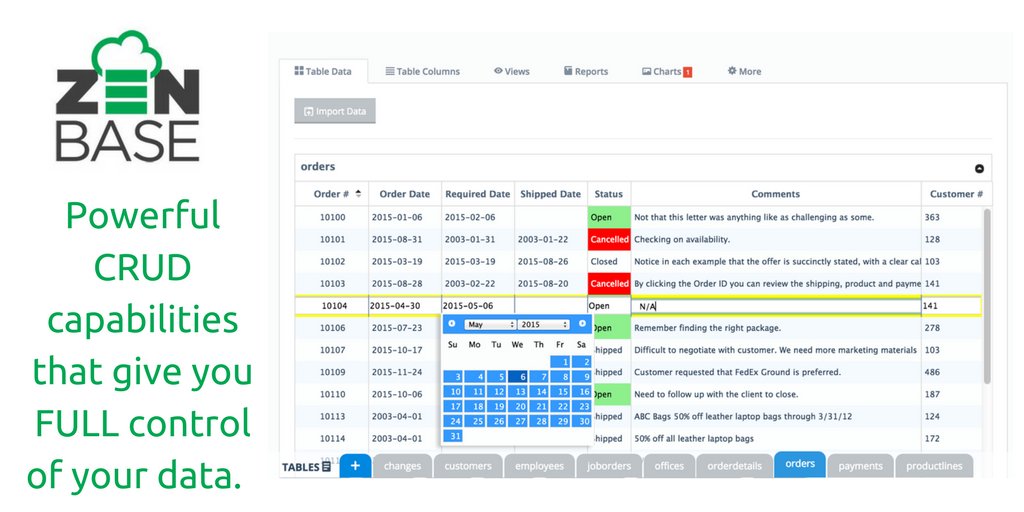Viewport: 1024px width, 512px height.
Task: Open the Charts tab
Action: coord(667,72)
